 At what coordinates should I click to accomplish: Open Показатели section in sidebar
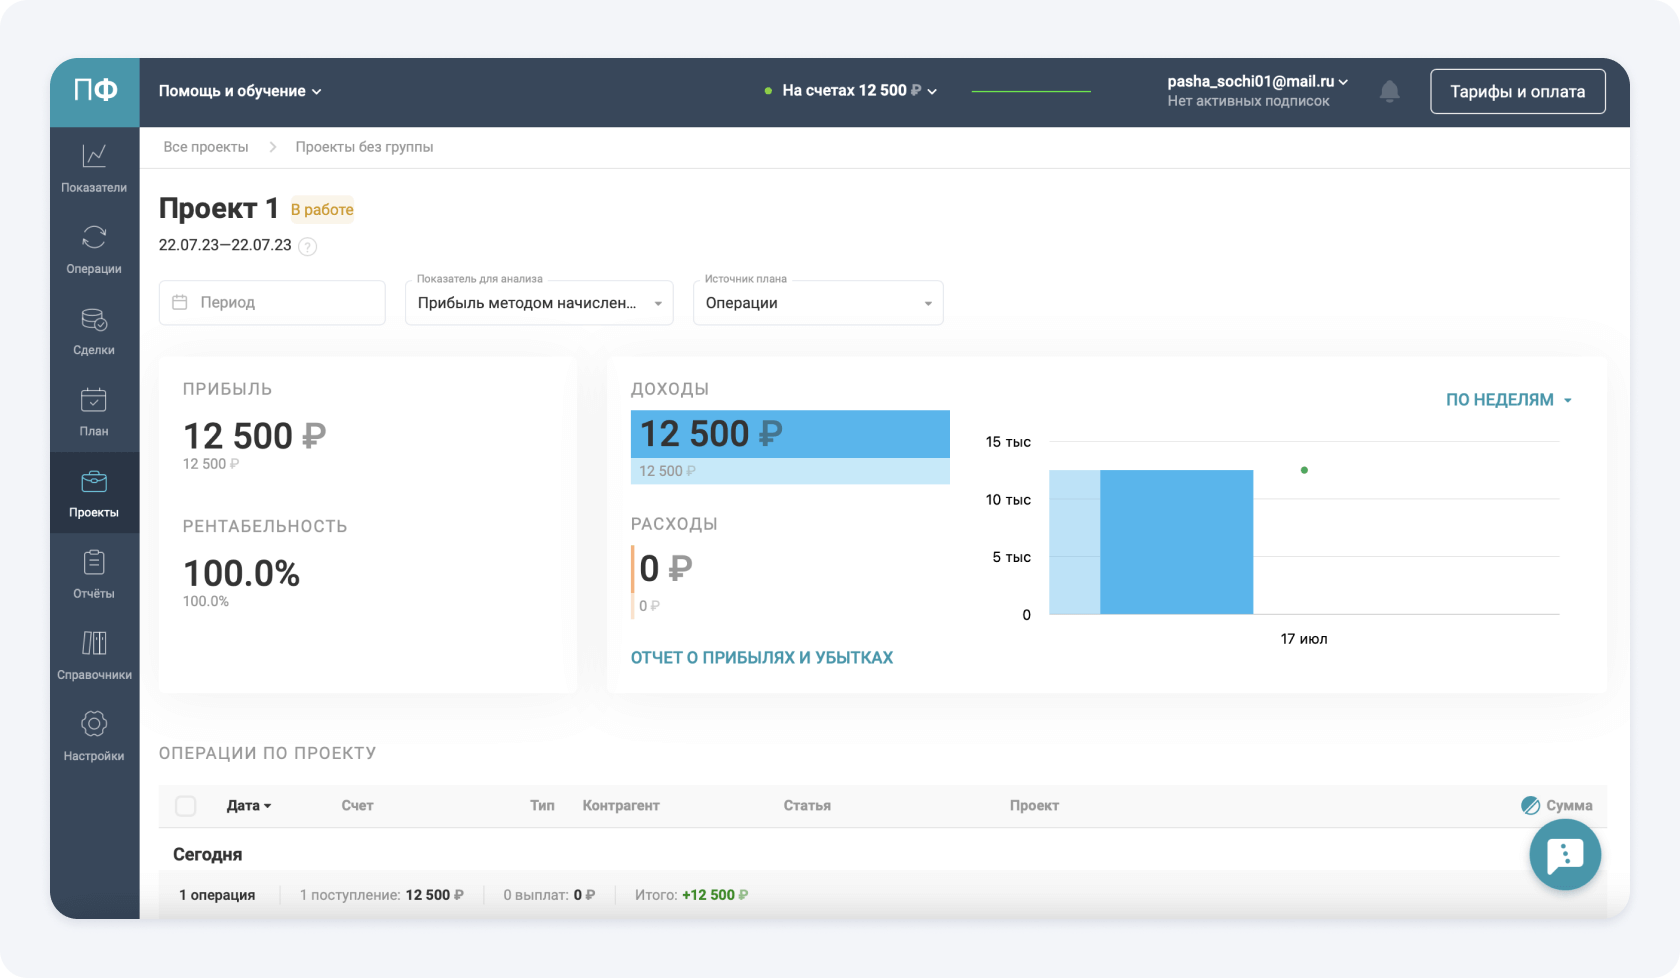coord(94,168)
